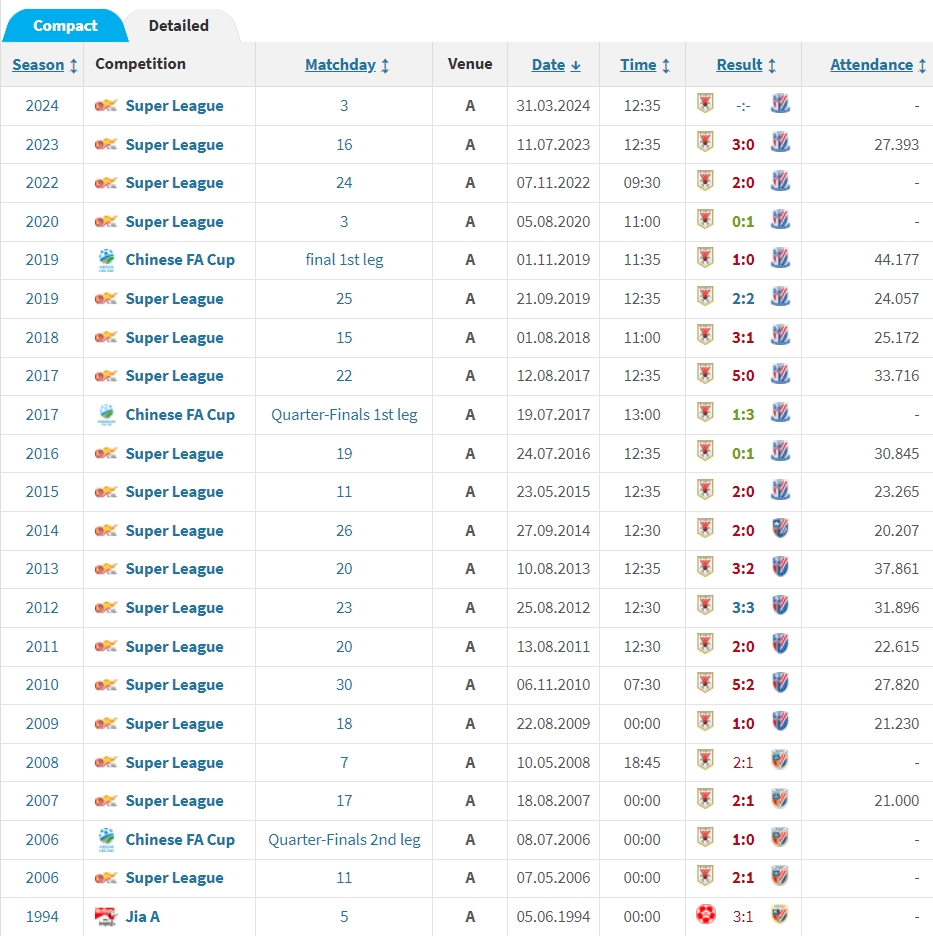Click away team crest for 10.05.2008 match
Image resolution: width=933 pixels, height=936 pixels.
[780, 761]
